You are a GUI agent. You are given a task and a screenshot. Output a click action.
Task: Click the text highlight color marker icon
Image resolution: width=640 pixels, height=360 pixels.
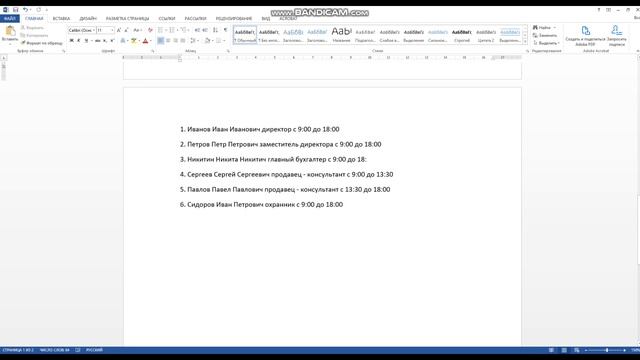click(x=133, y=41)
